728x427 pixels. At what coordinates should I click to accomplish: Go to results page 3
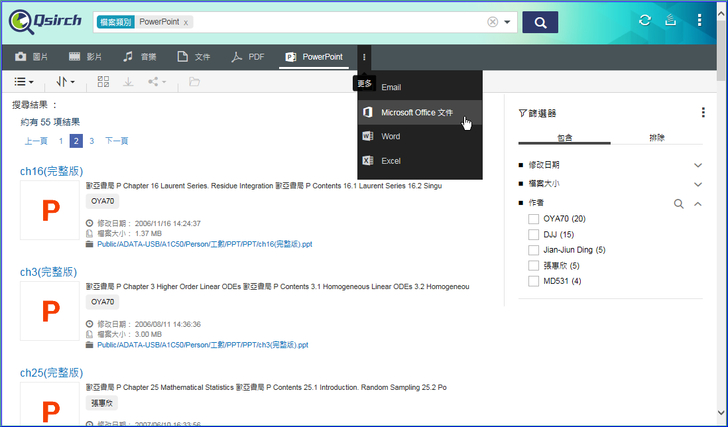point(92,141)
